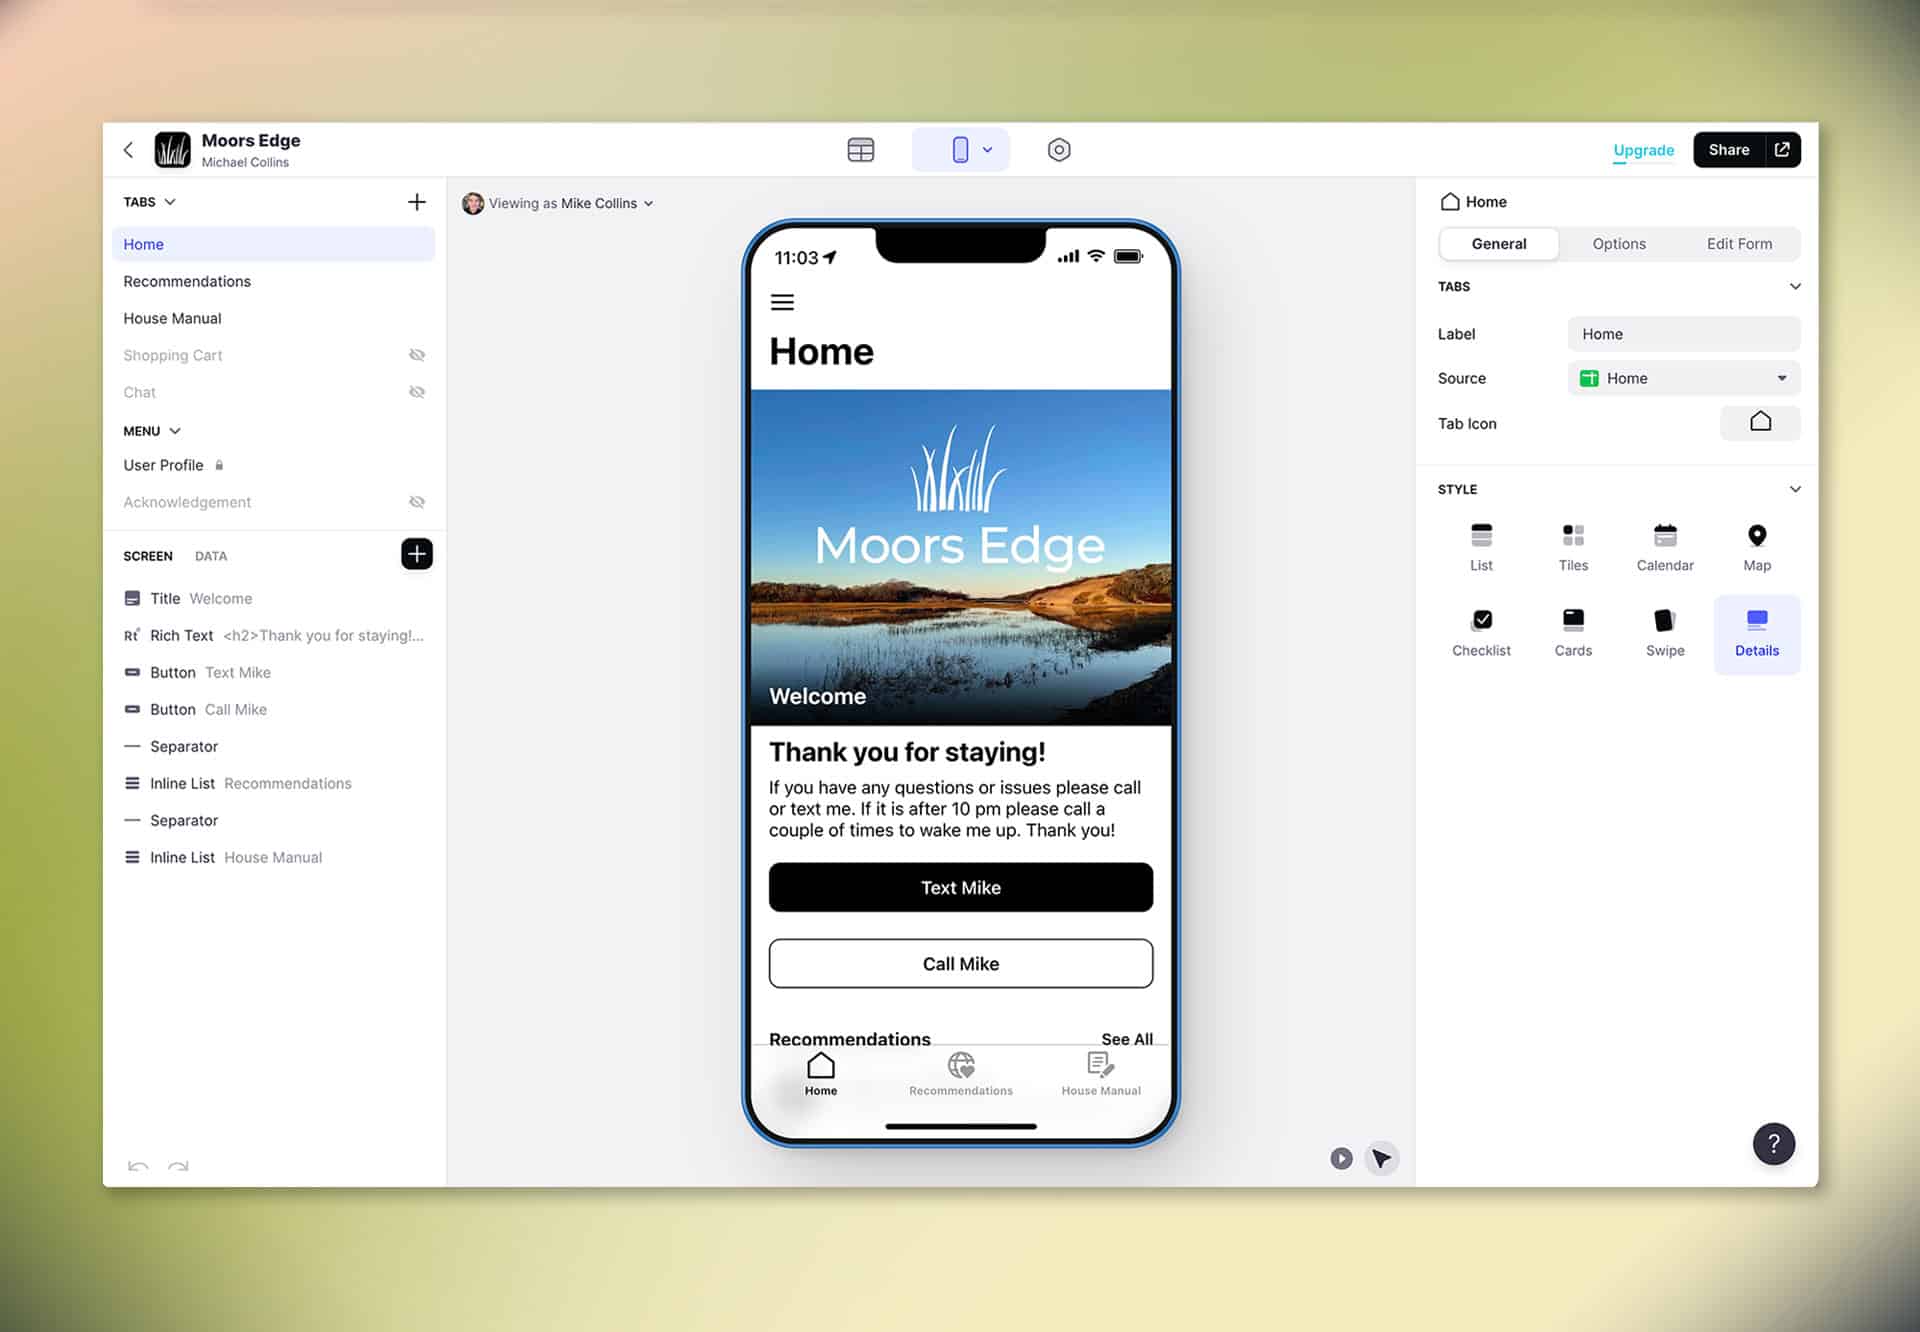Open the data table editor icon
Screen dimensions: 1920x1332
pyautogui.click(x=860, y=150)
